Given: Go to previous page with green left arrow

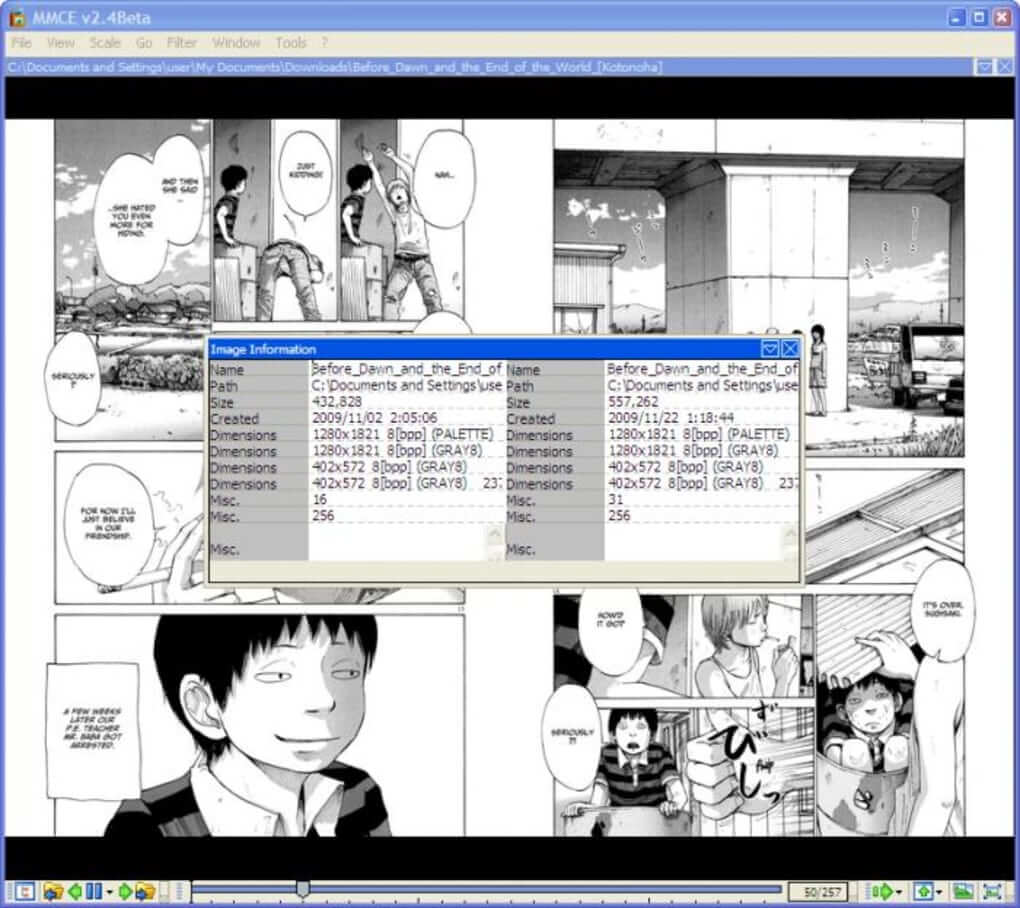Looking at the screenshot, I should tap(76, 889).
